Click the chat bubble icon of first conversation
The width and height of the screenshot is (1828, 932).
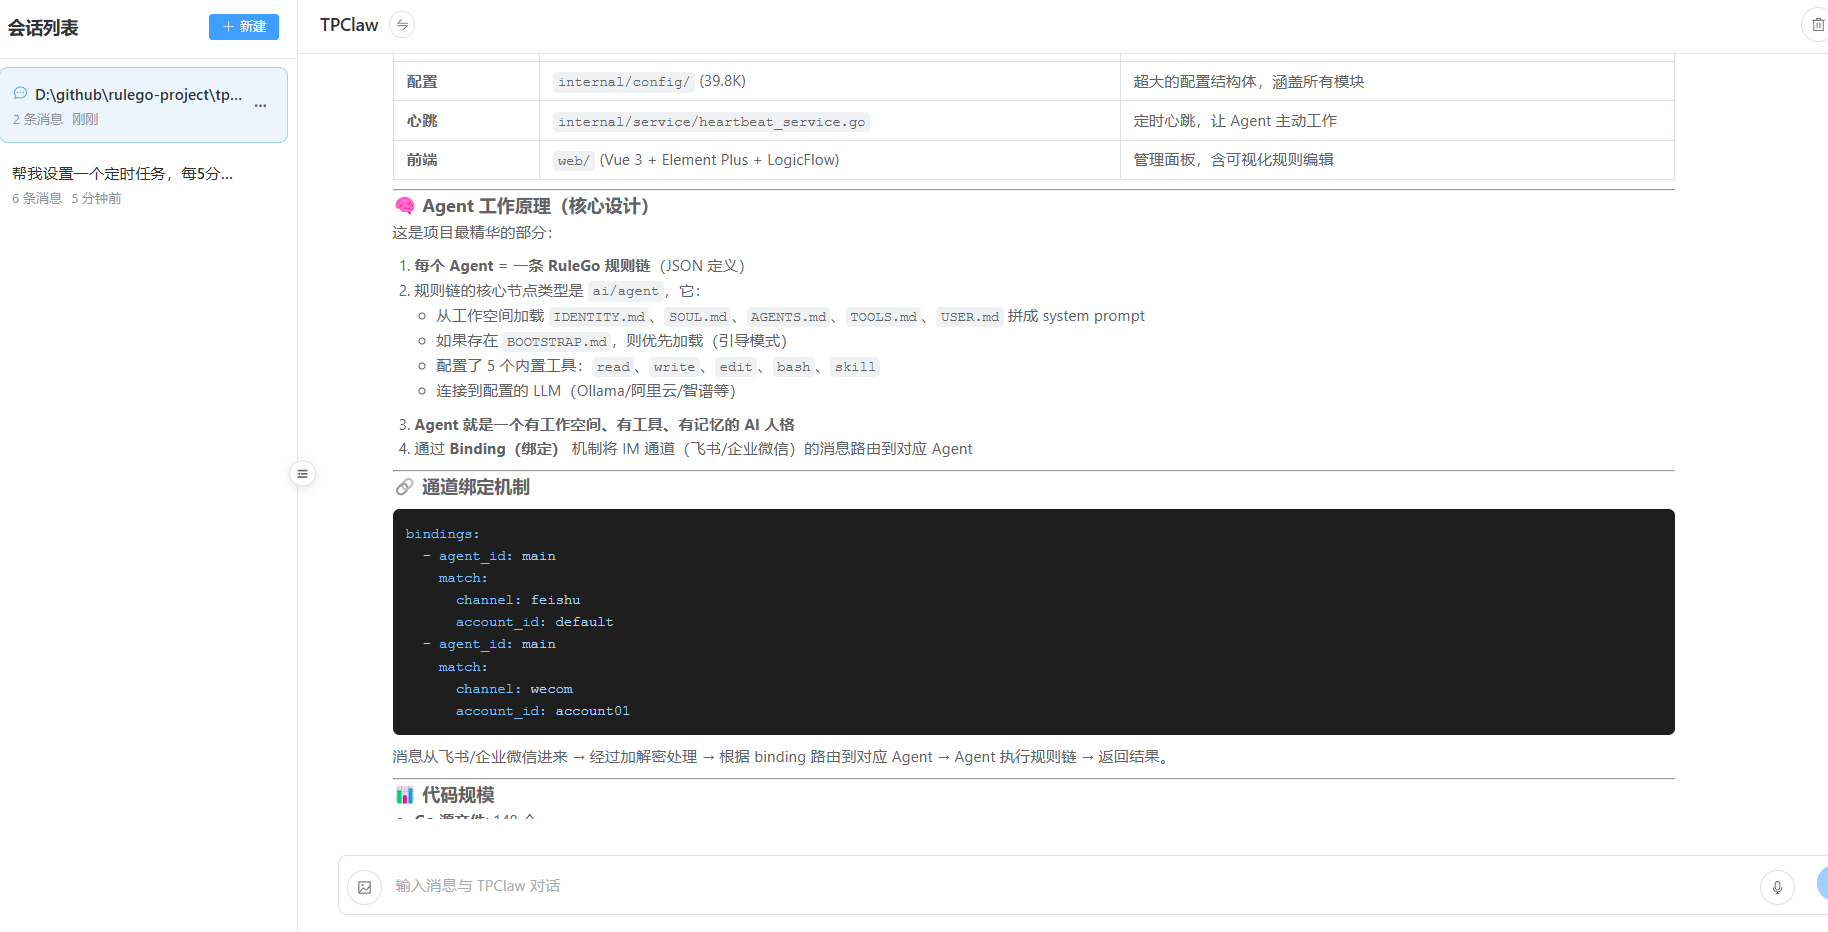(x=20, y=94)
